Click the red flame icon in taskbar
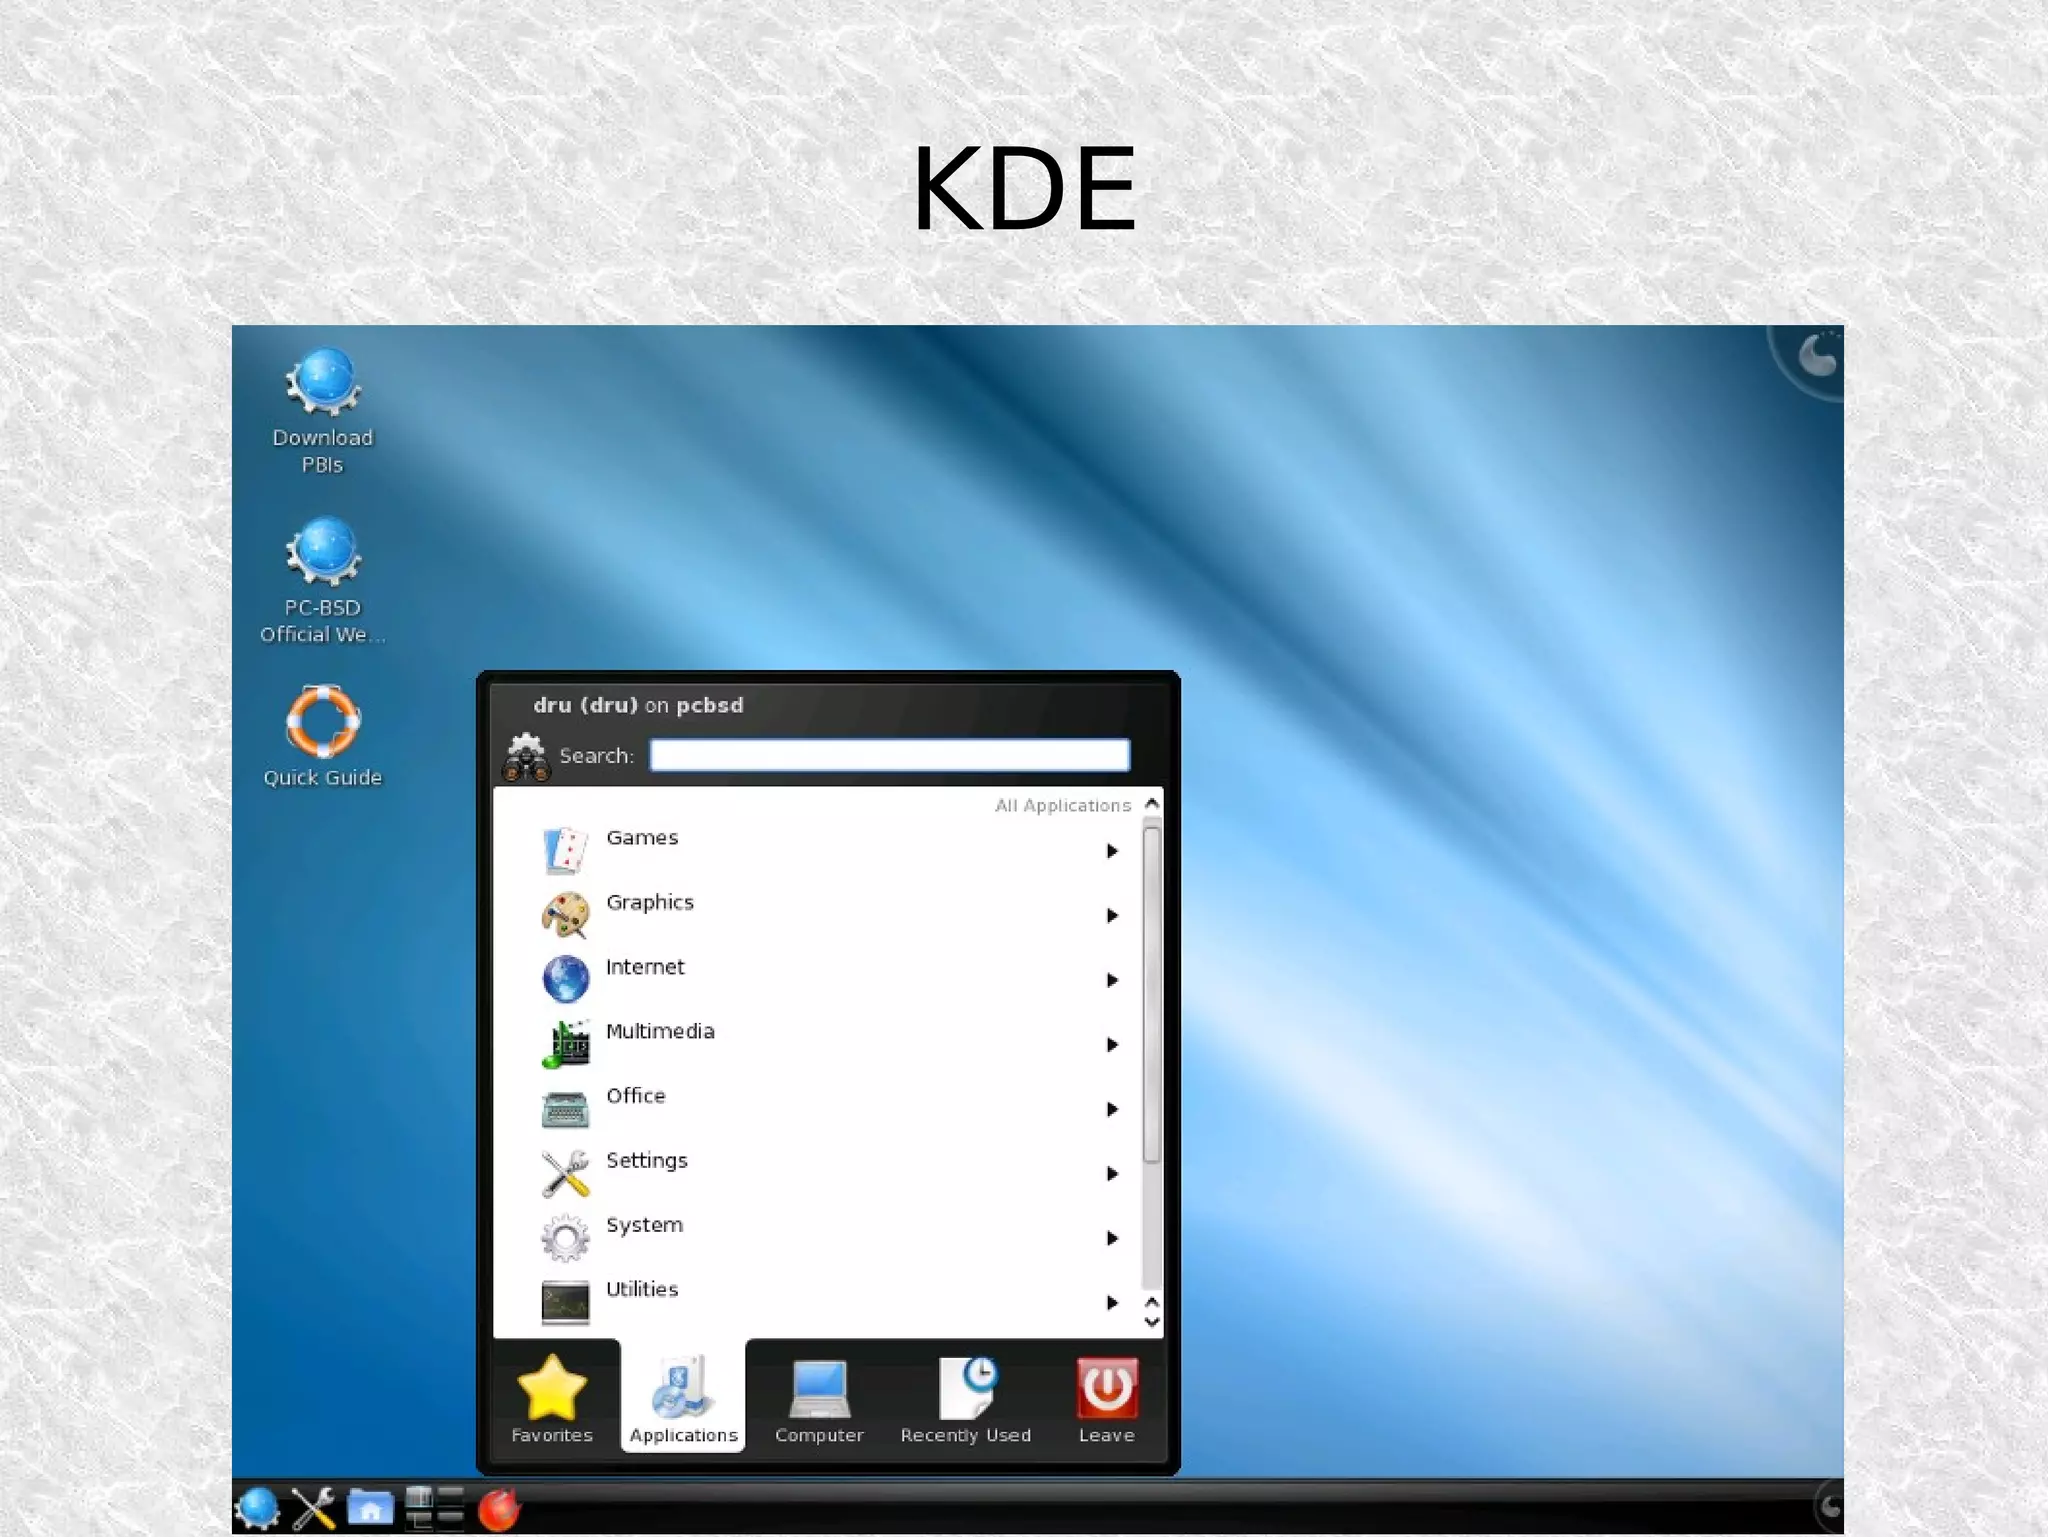 tap(498, 1509)
